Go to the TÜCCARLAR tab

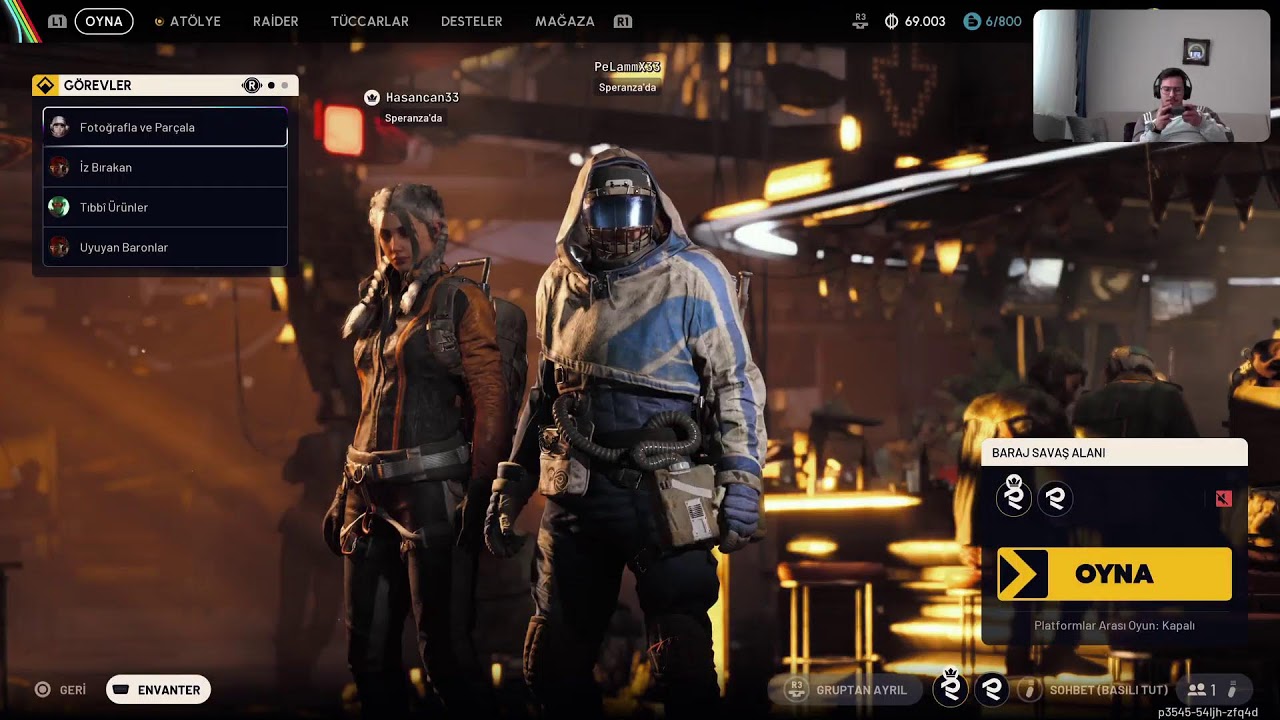(370, 21)
